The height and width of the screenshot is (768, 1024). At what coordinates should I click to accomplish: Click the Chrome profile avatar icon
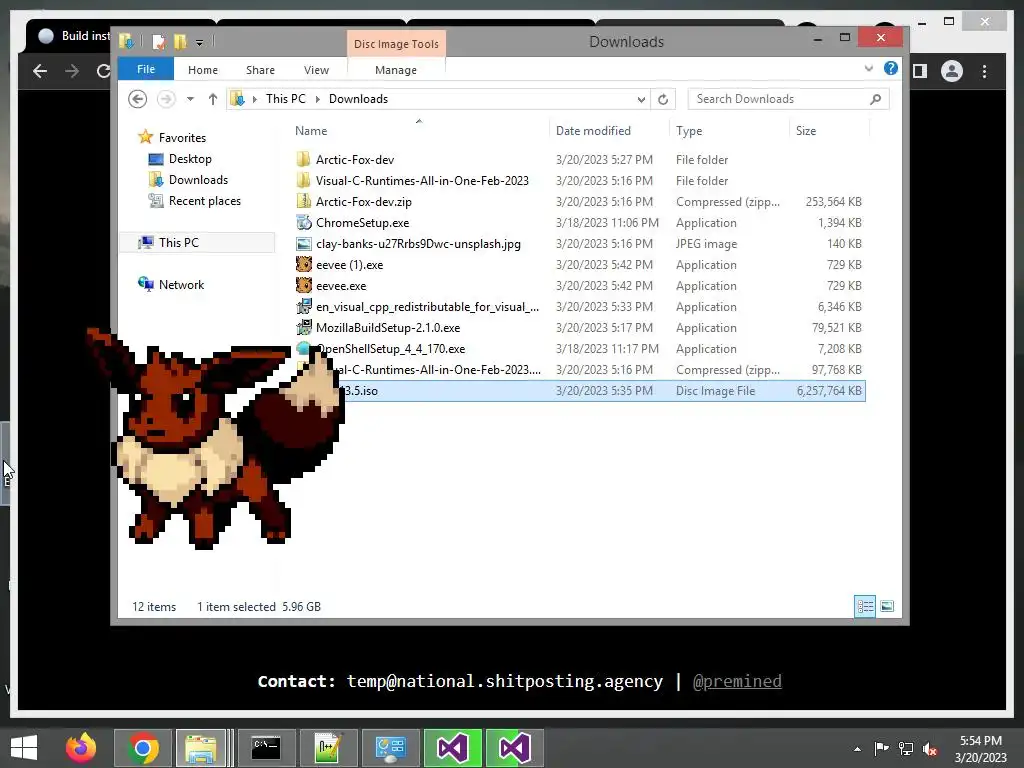point(952,71)
